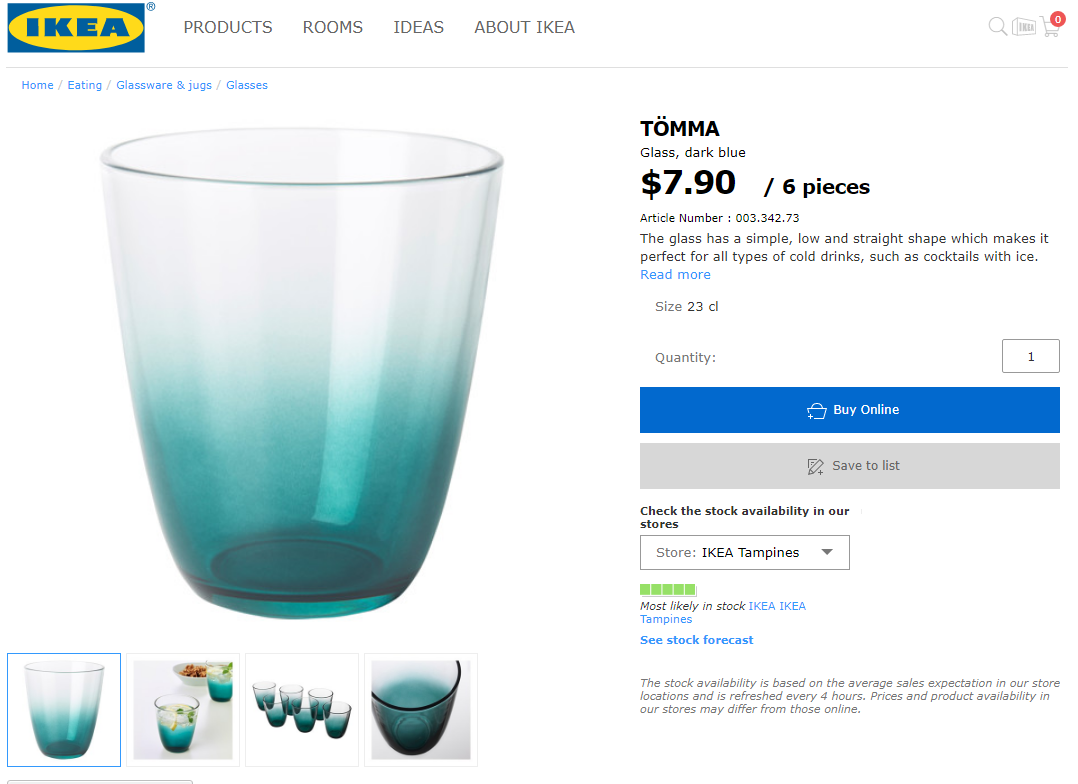The height and width of the screenshot is (784, 1078).
Task: Open the search magnifier icon
Action: 997,27
